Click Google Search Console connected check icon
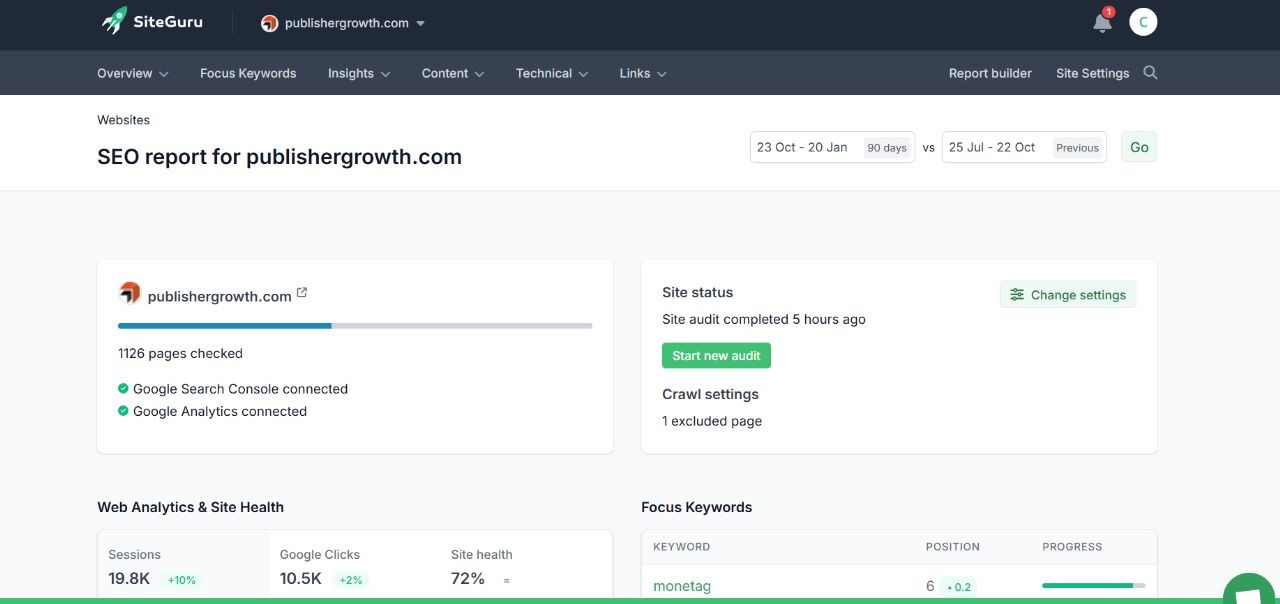The width and height of the screenshot is (1280, 604). [x=123, y=388]
